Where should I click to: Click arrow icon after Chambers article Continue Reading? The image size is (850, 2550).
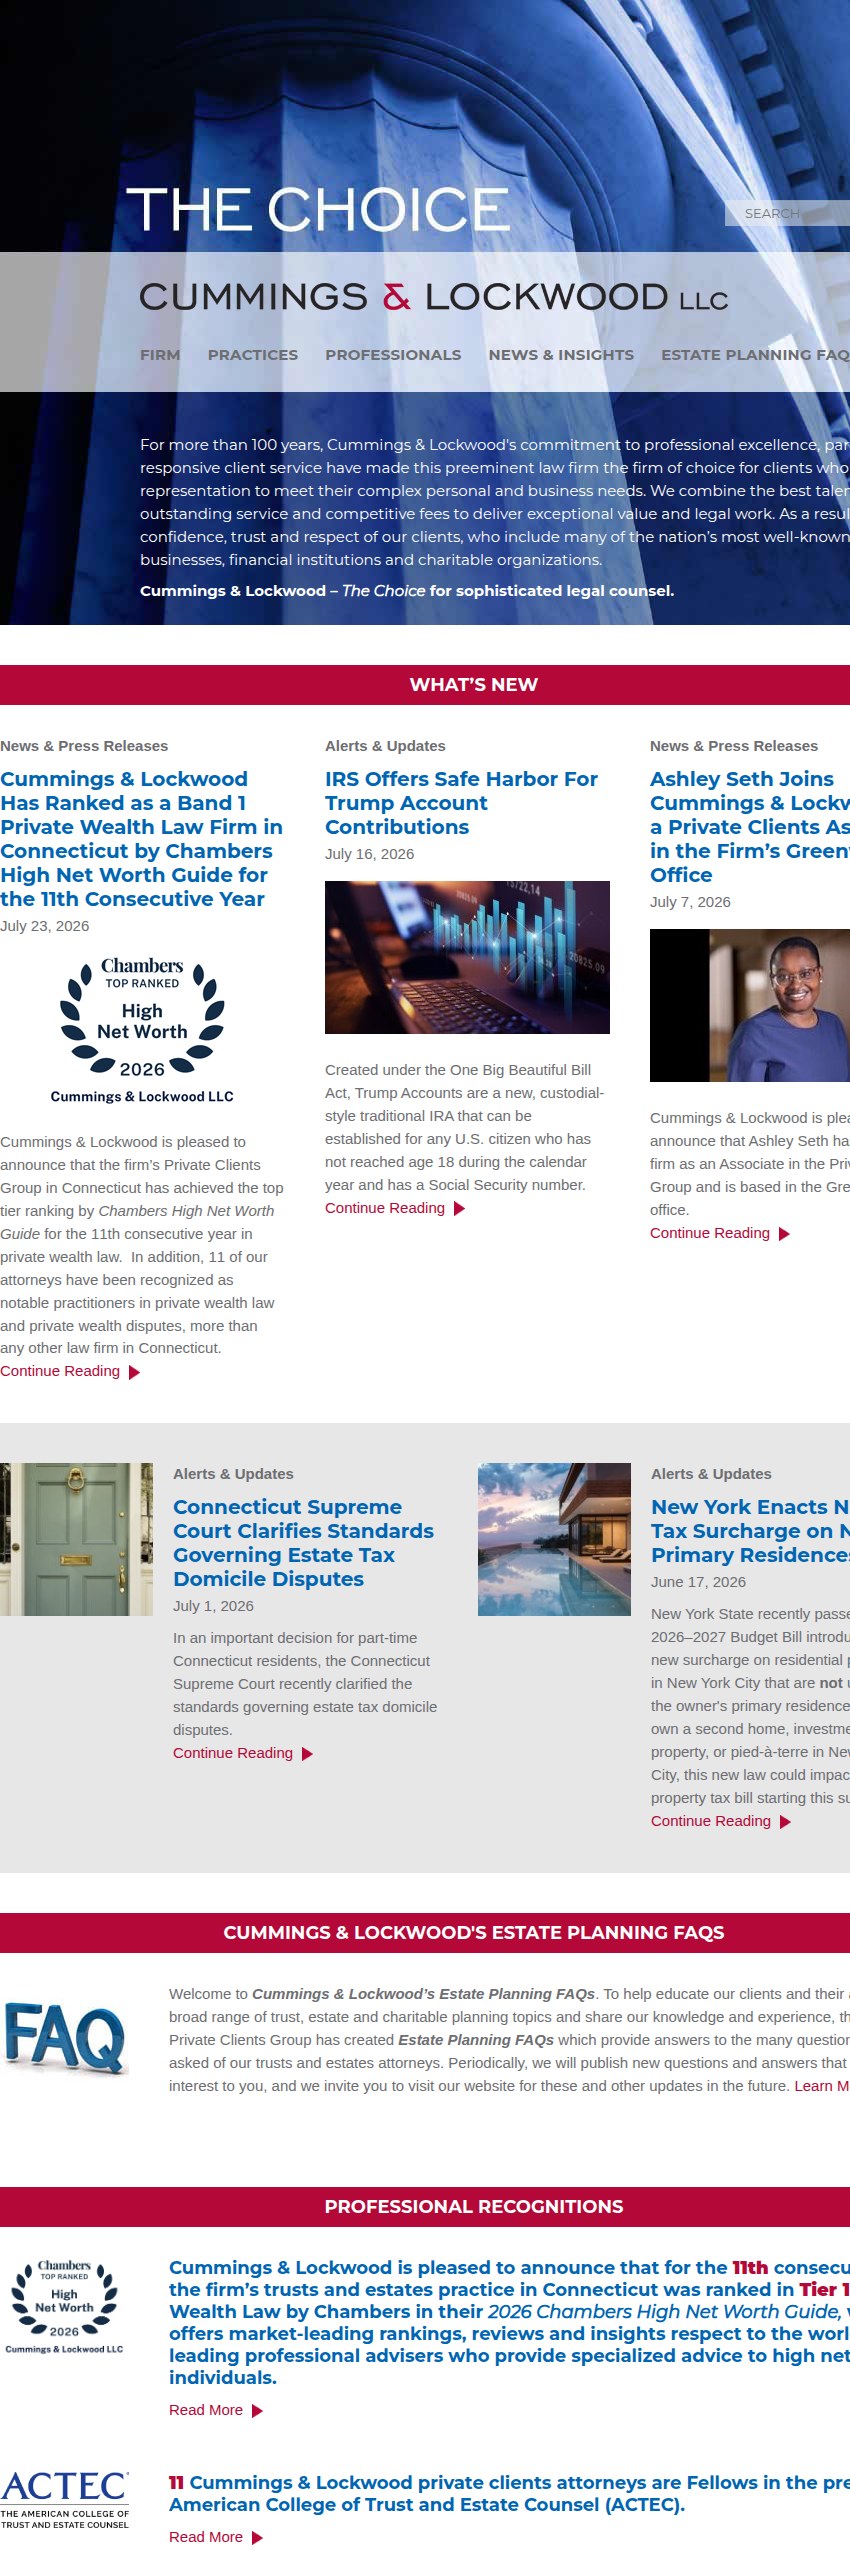coord(134,1372)
